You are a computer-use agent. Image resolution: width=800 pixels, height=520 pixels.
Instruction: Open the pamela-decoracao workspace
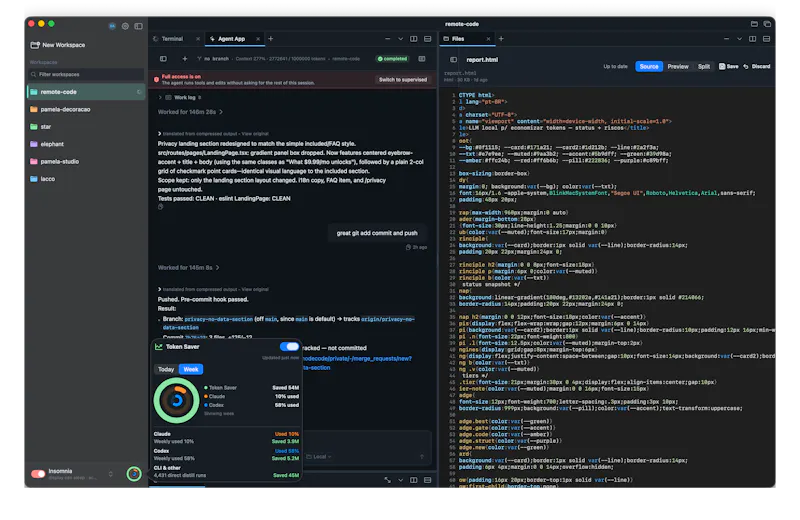pos(85,109)
